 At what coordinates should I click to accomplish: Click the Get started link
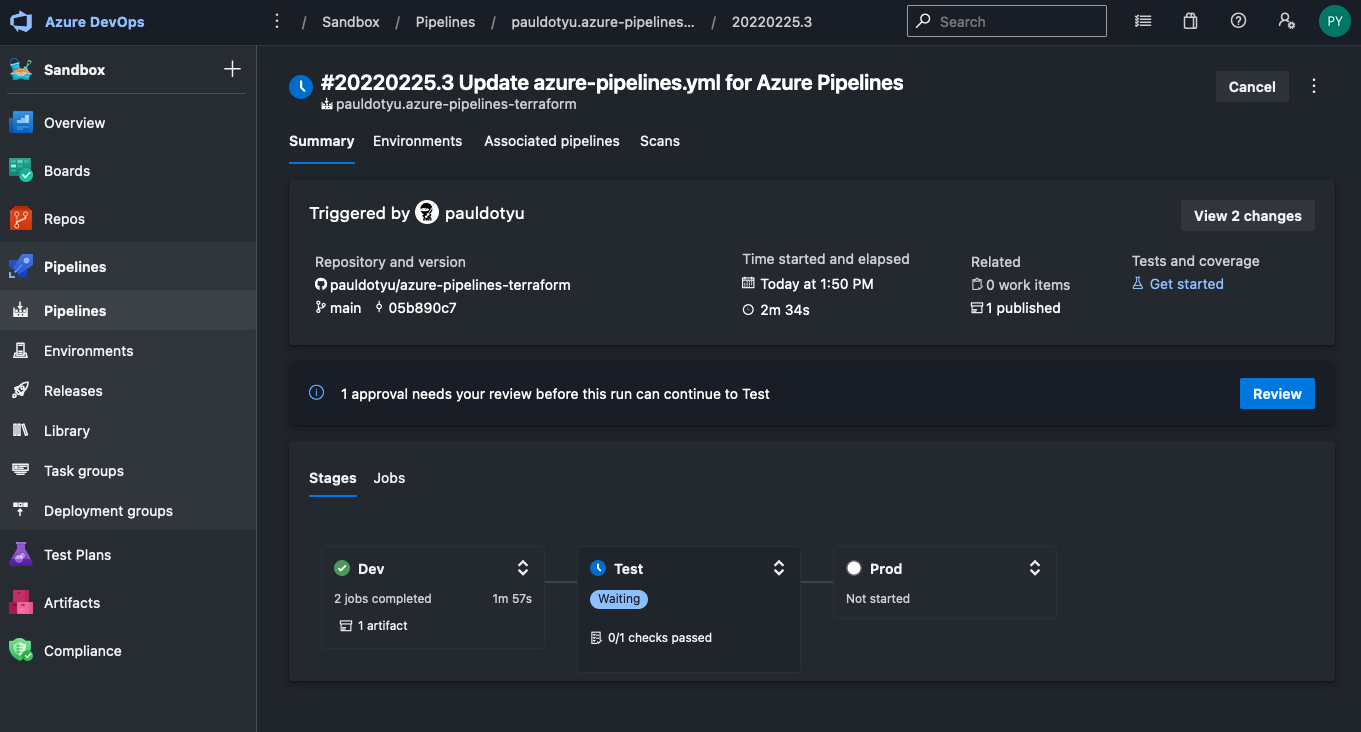[x=1186, y=284]
